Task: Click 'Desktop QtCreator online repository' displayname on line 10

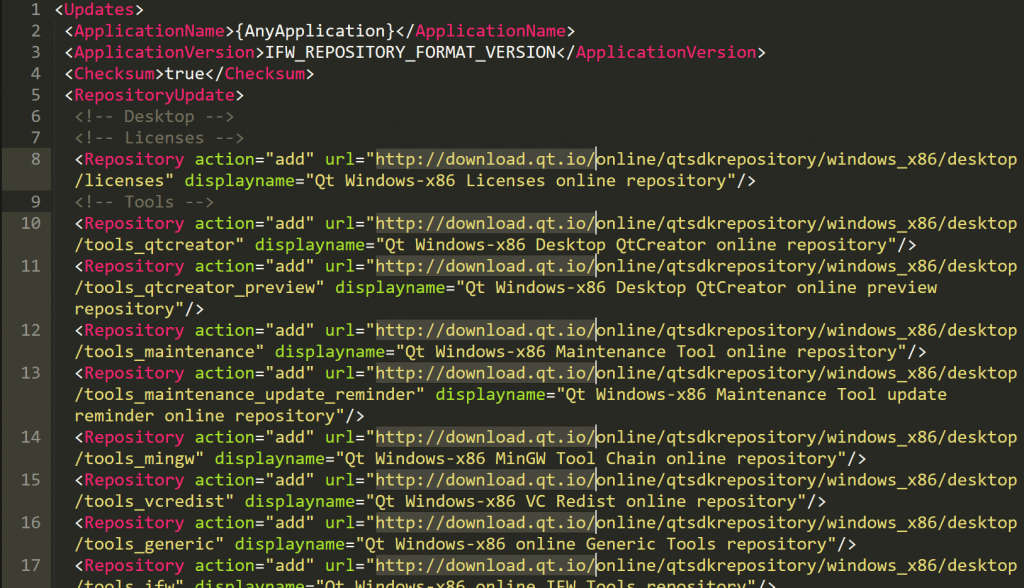Action: click(711, 245)
